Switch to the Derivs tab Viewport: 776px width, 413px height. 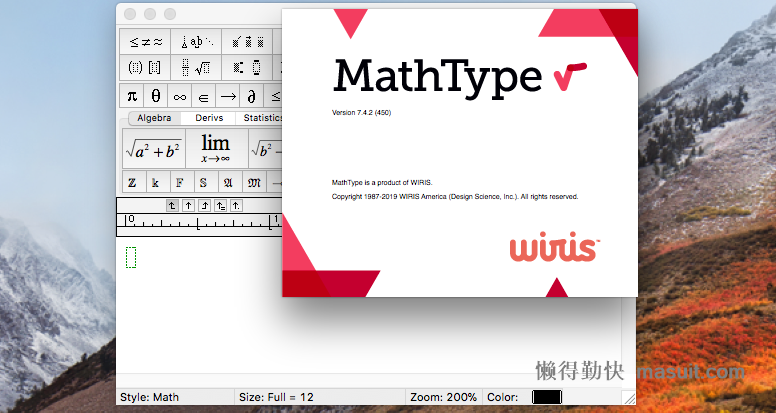point(209,118)
